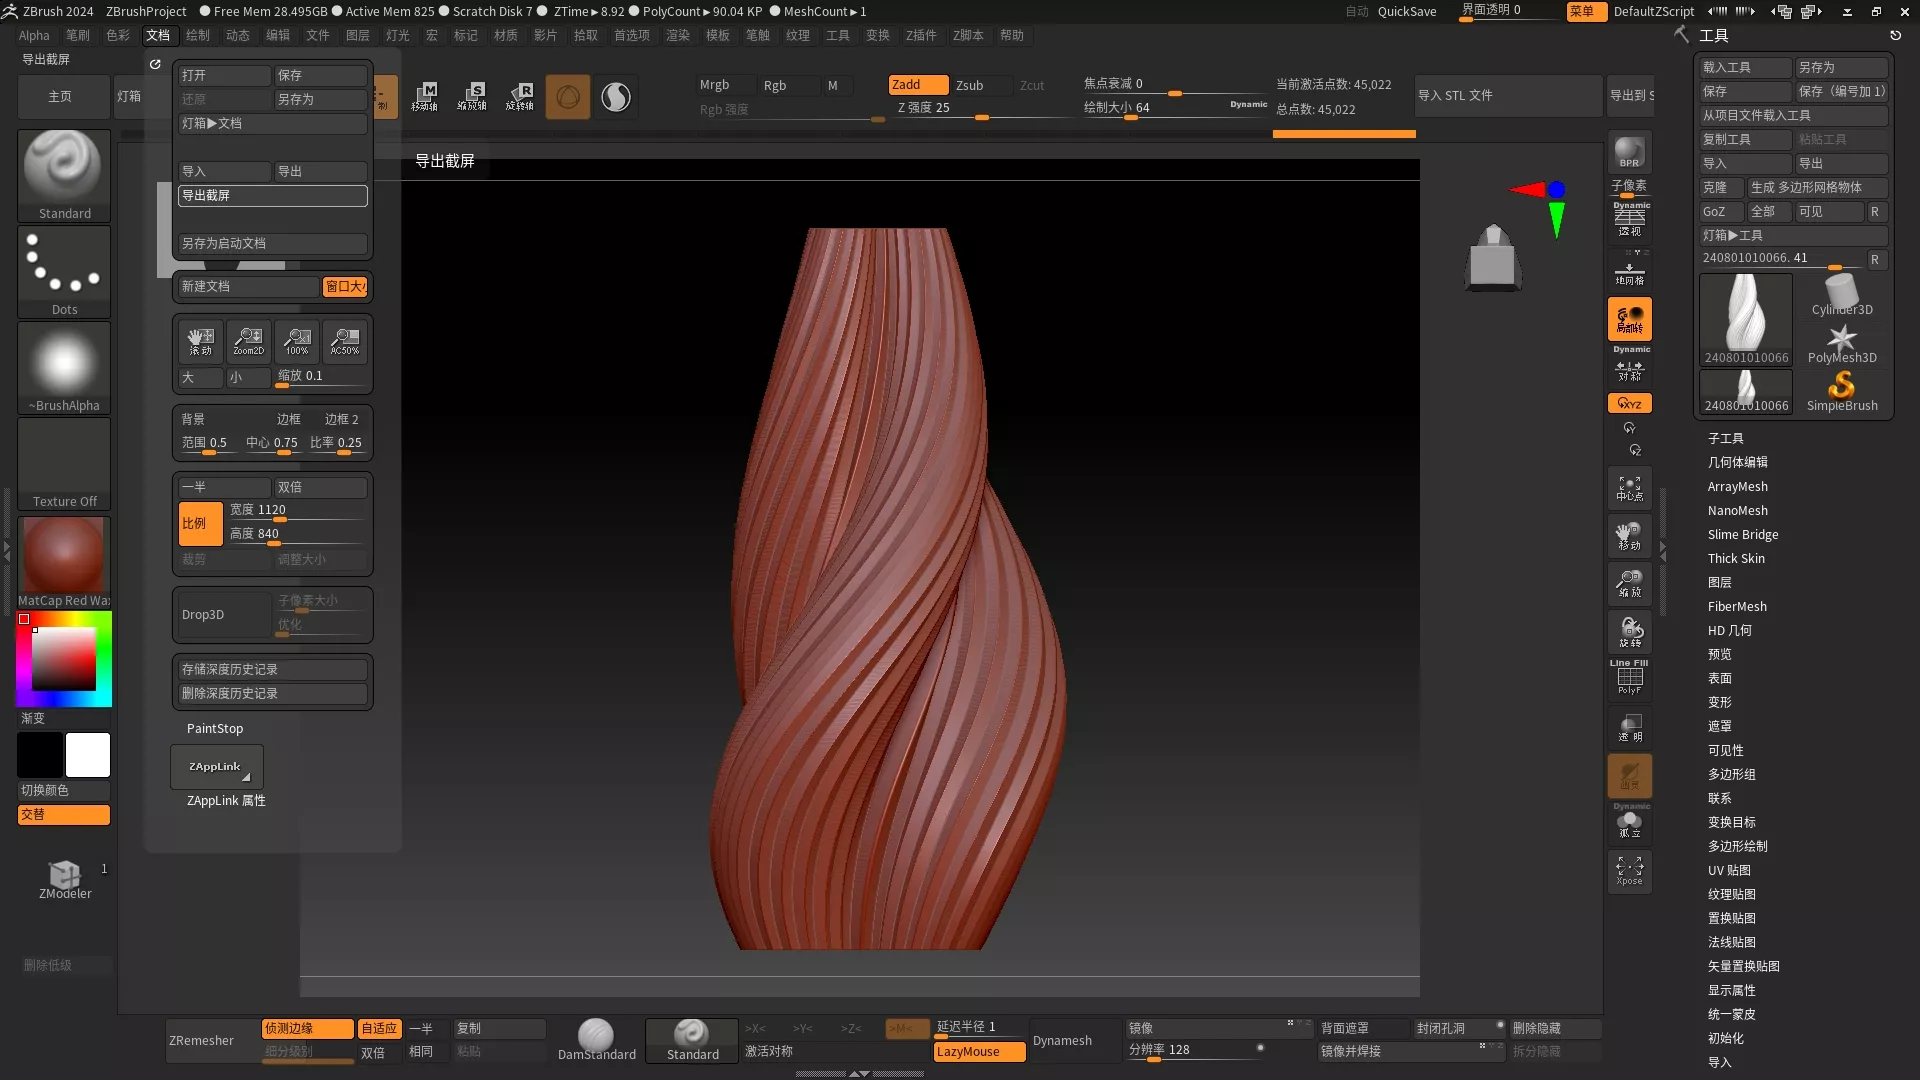Screen dimensions: 1920x1080
Task: Click 导出截屏 export screenshot button
Action: pos(273,195)
